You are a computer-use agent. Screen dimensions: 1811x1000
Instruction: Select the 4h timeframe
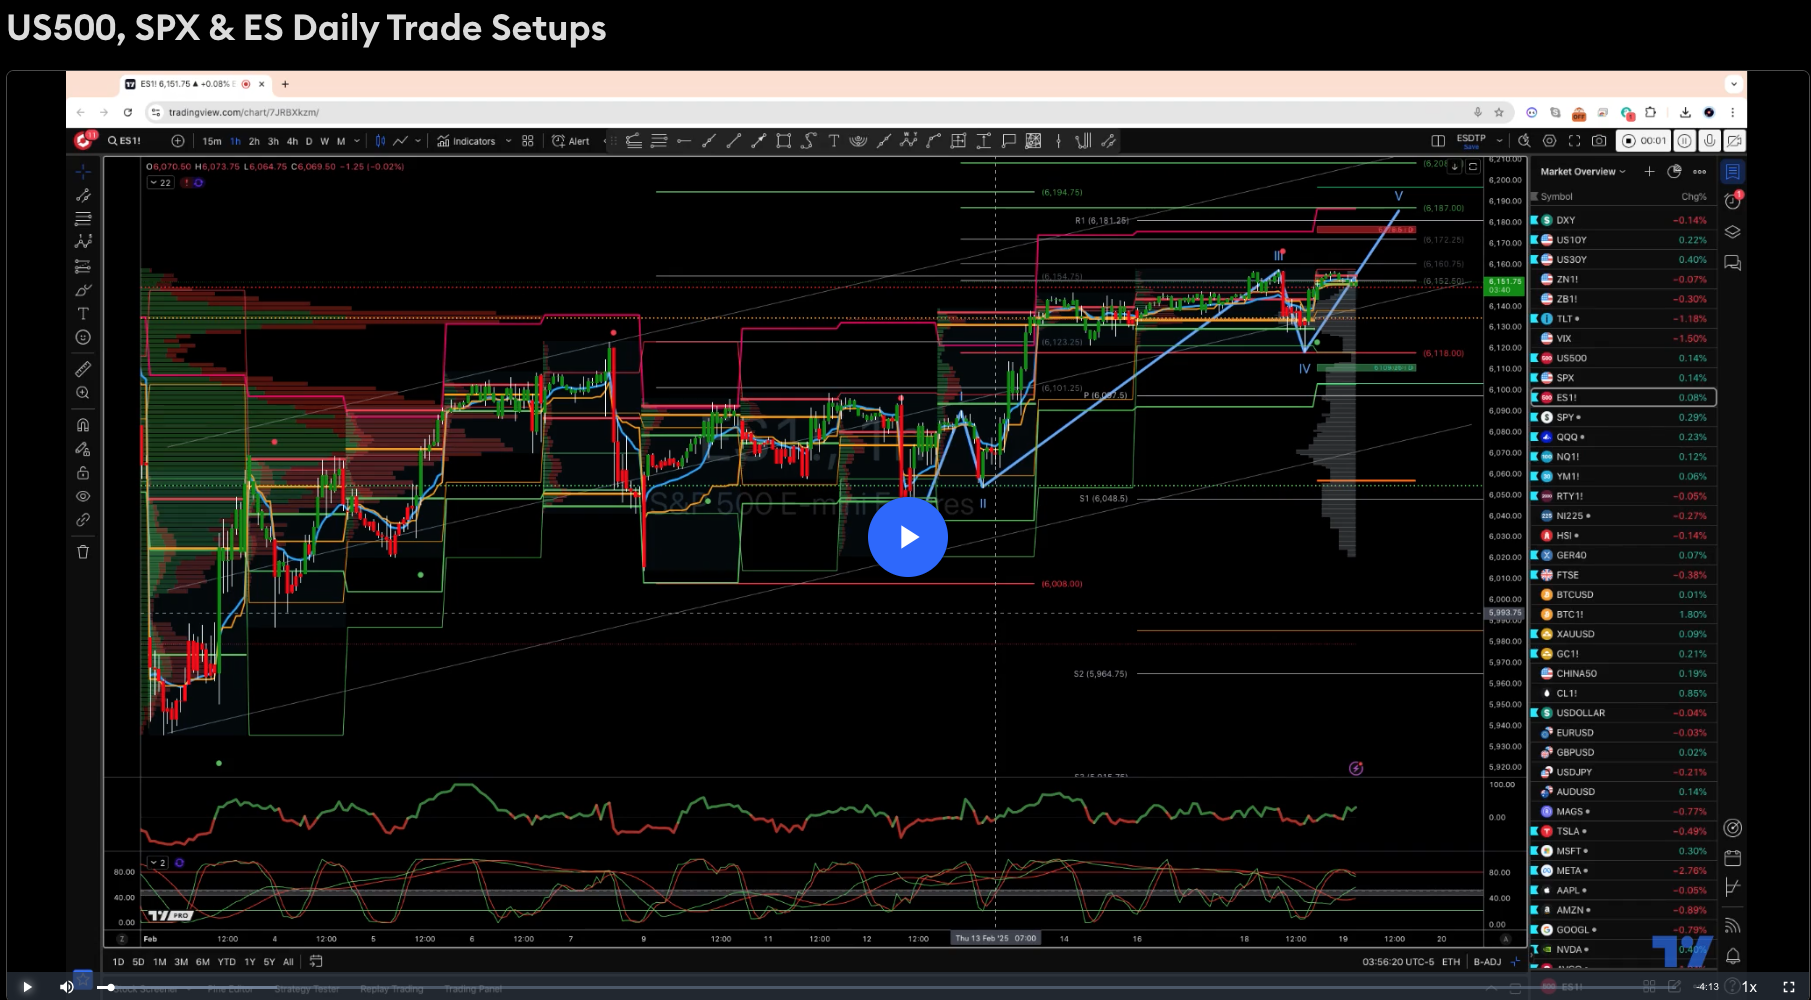(x=292, y=141)
